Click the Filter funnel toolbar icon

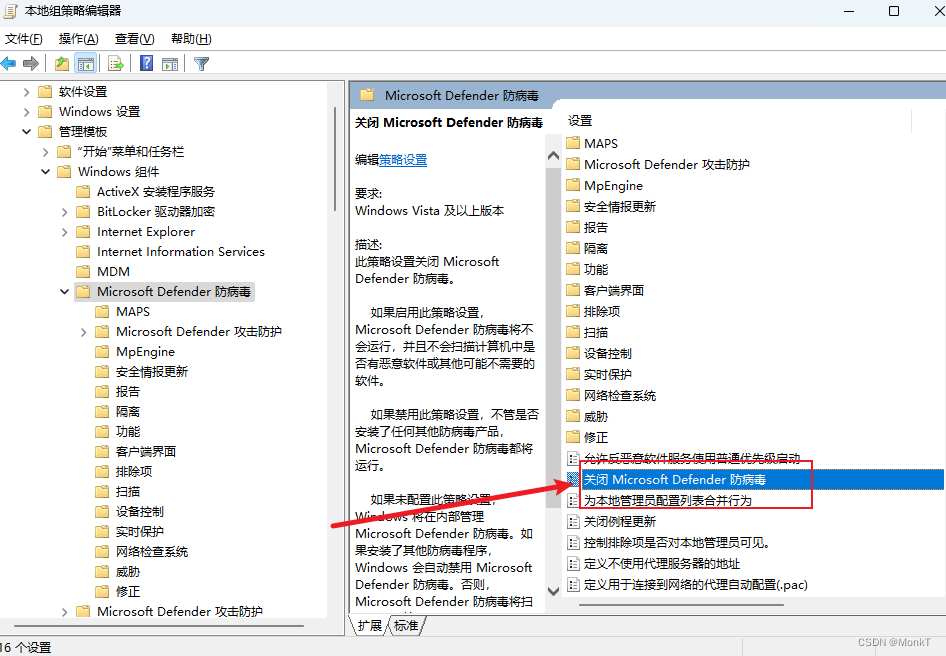pos(202,63)
